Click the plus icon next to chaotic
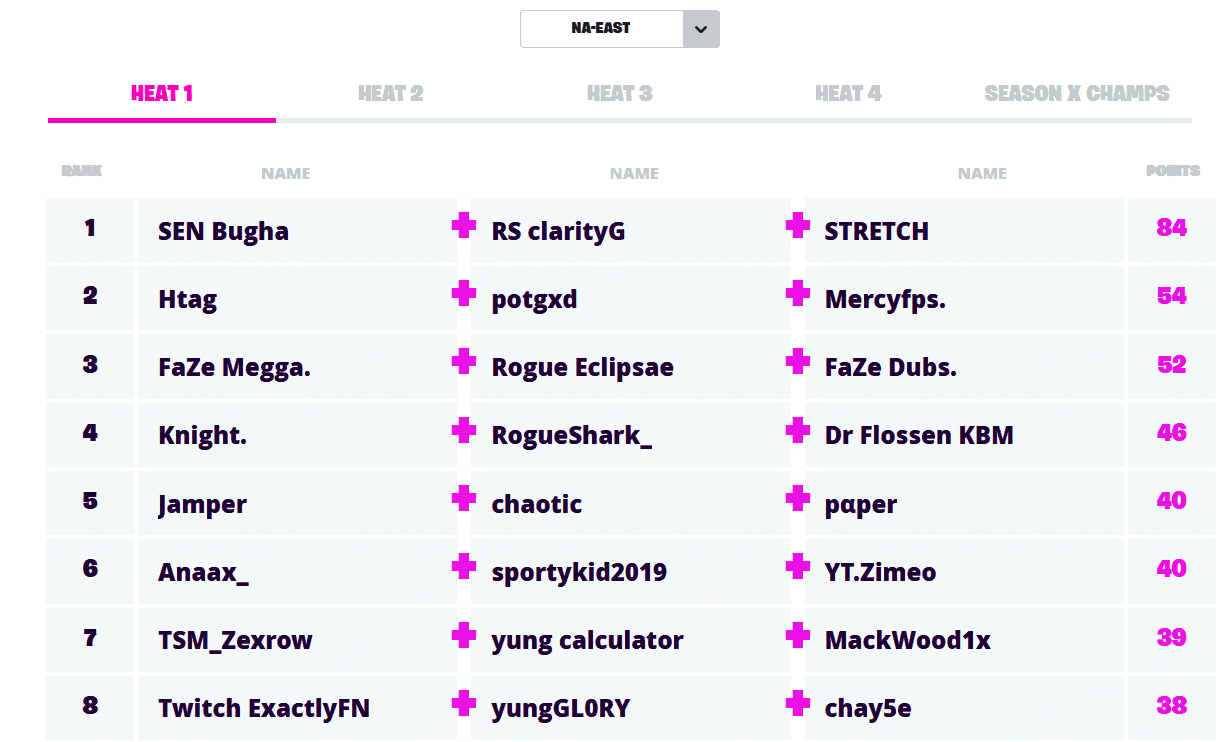Viewport: 1230px width, 742px height. [x=463, y=501]
